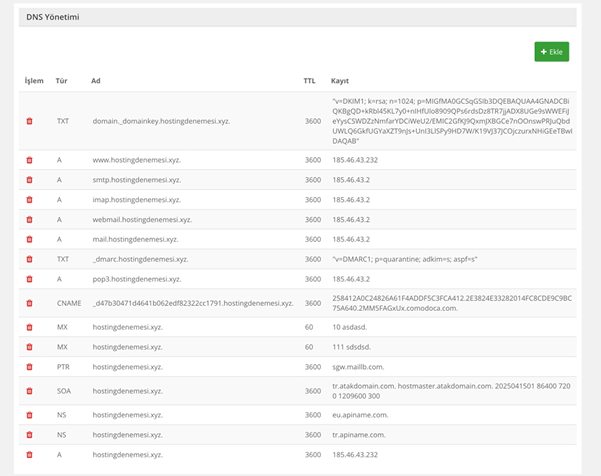Viewport: 601px width, 476px height.
Task: Delete the SOA record
Action: click(29, 391)
